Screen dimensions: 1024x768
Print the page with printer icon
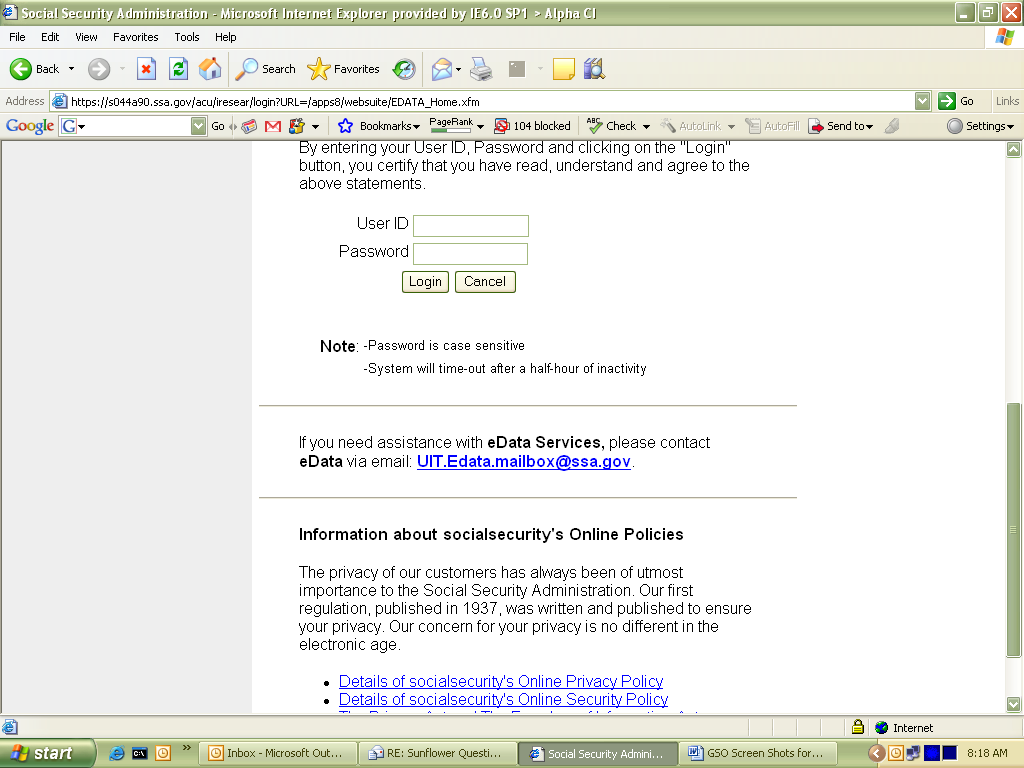[481, 69]
